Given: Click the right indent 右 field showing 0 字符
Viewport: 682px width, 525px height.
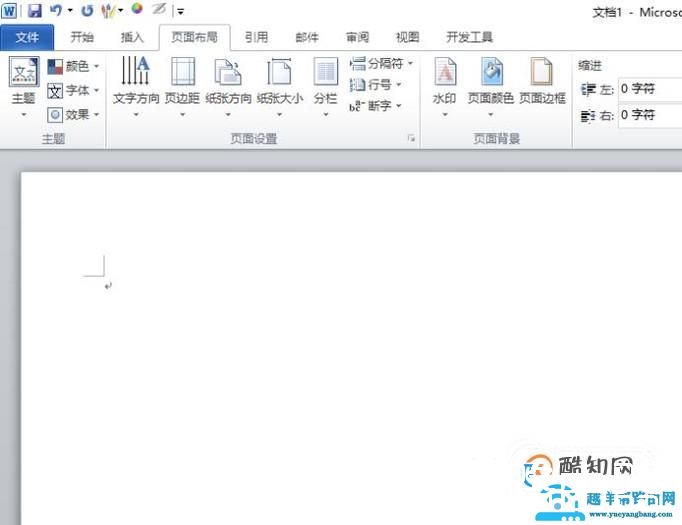Looking at the screenshot, I should tap(650, 115).
